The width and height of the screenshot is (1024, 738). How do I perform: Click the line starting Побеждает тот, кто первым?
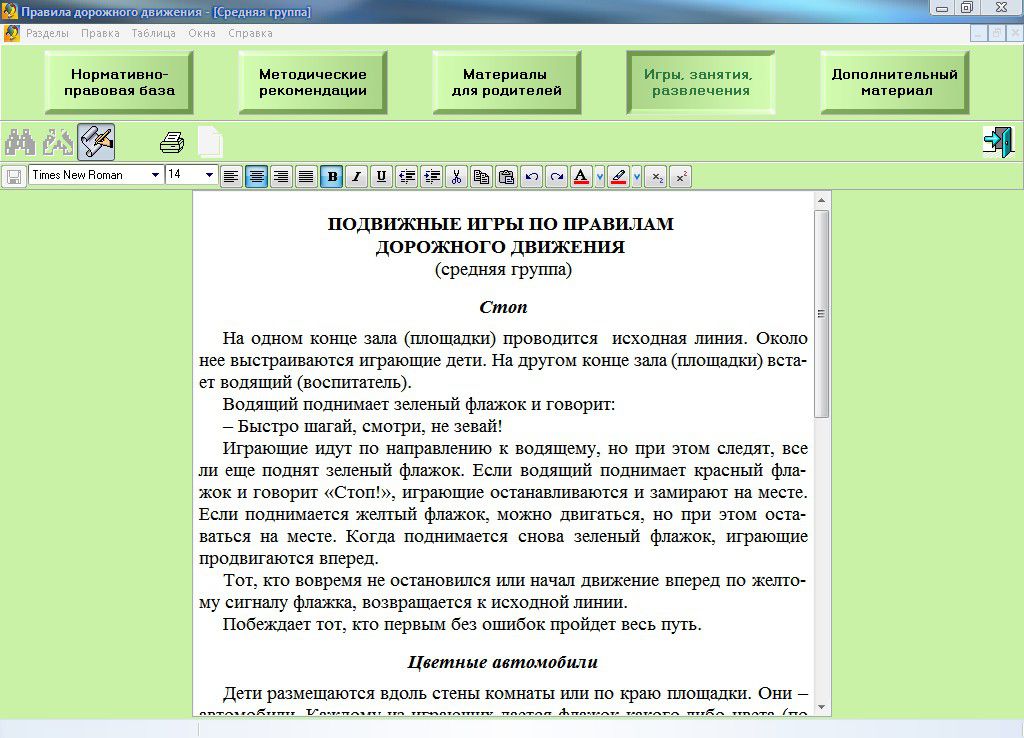tap(462, 624)
